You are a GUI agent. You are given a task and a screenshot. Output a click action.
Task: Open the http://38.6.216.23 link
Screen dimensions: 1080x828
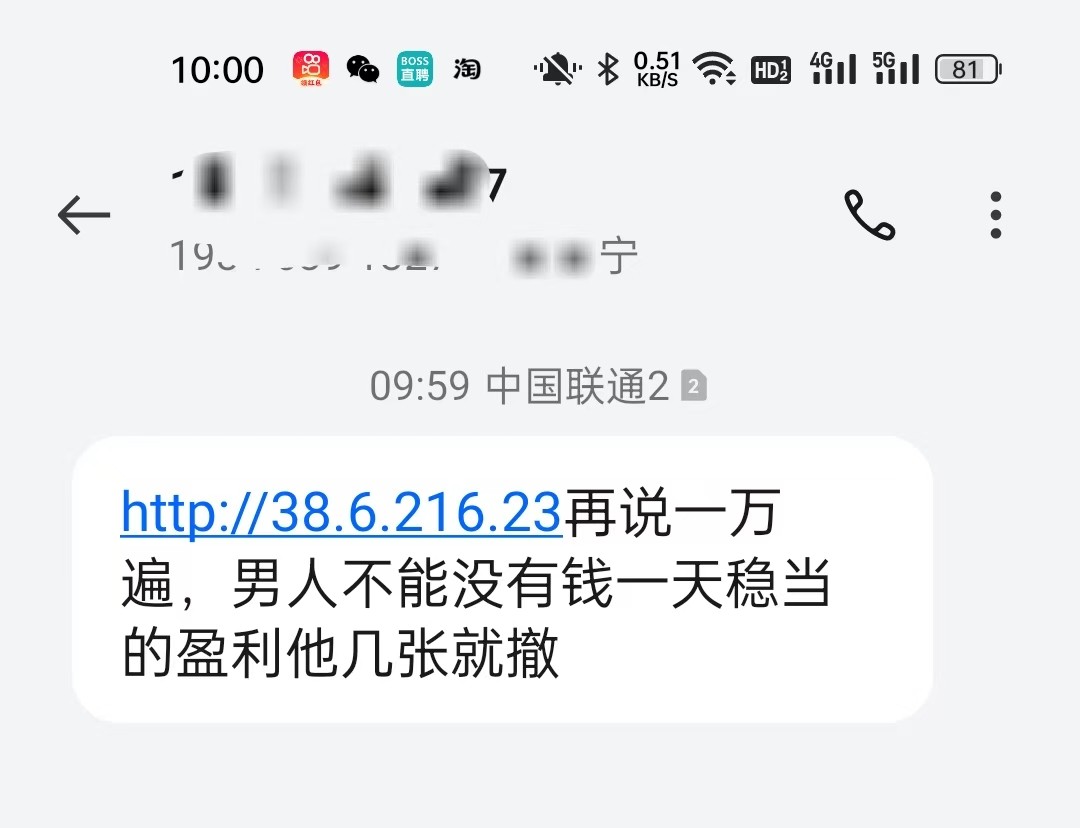pos(341,513)
